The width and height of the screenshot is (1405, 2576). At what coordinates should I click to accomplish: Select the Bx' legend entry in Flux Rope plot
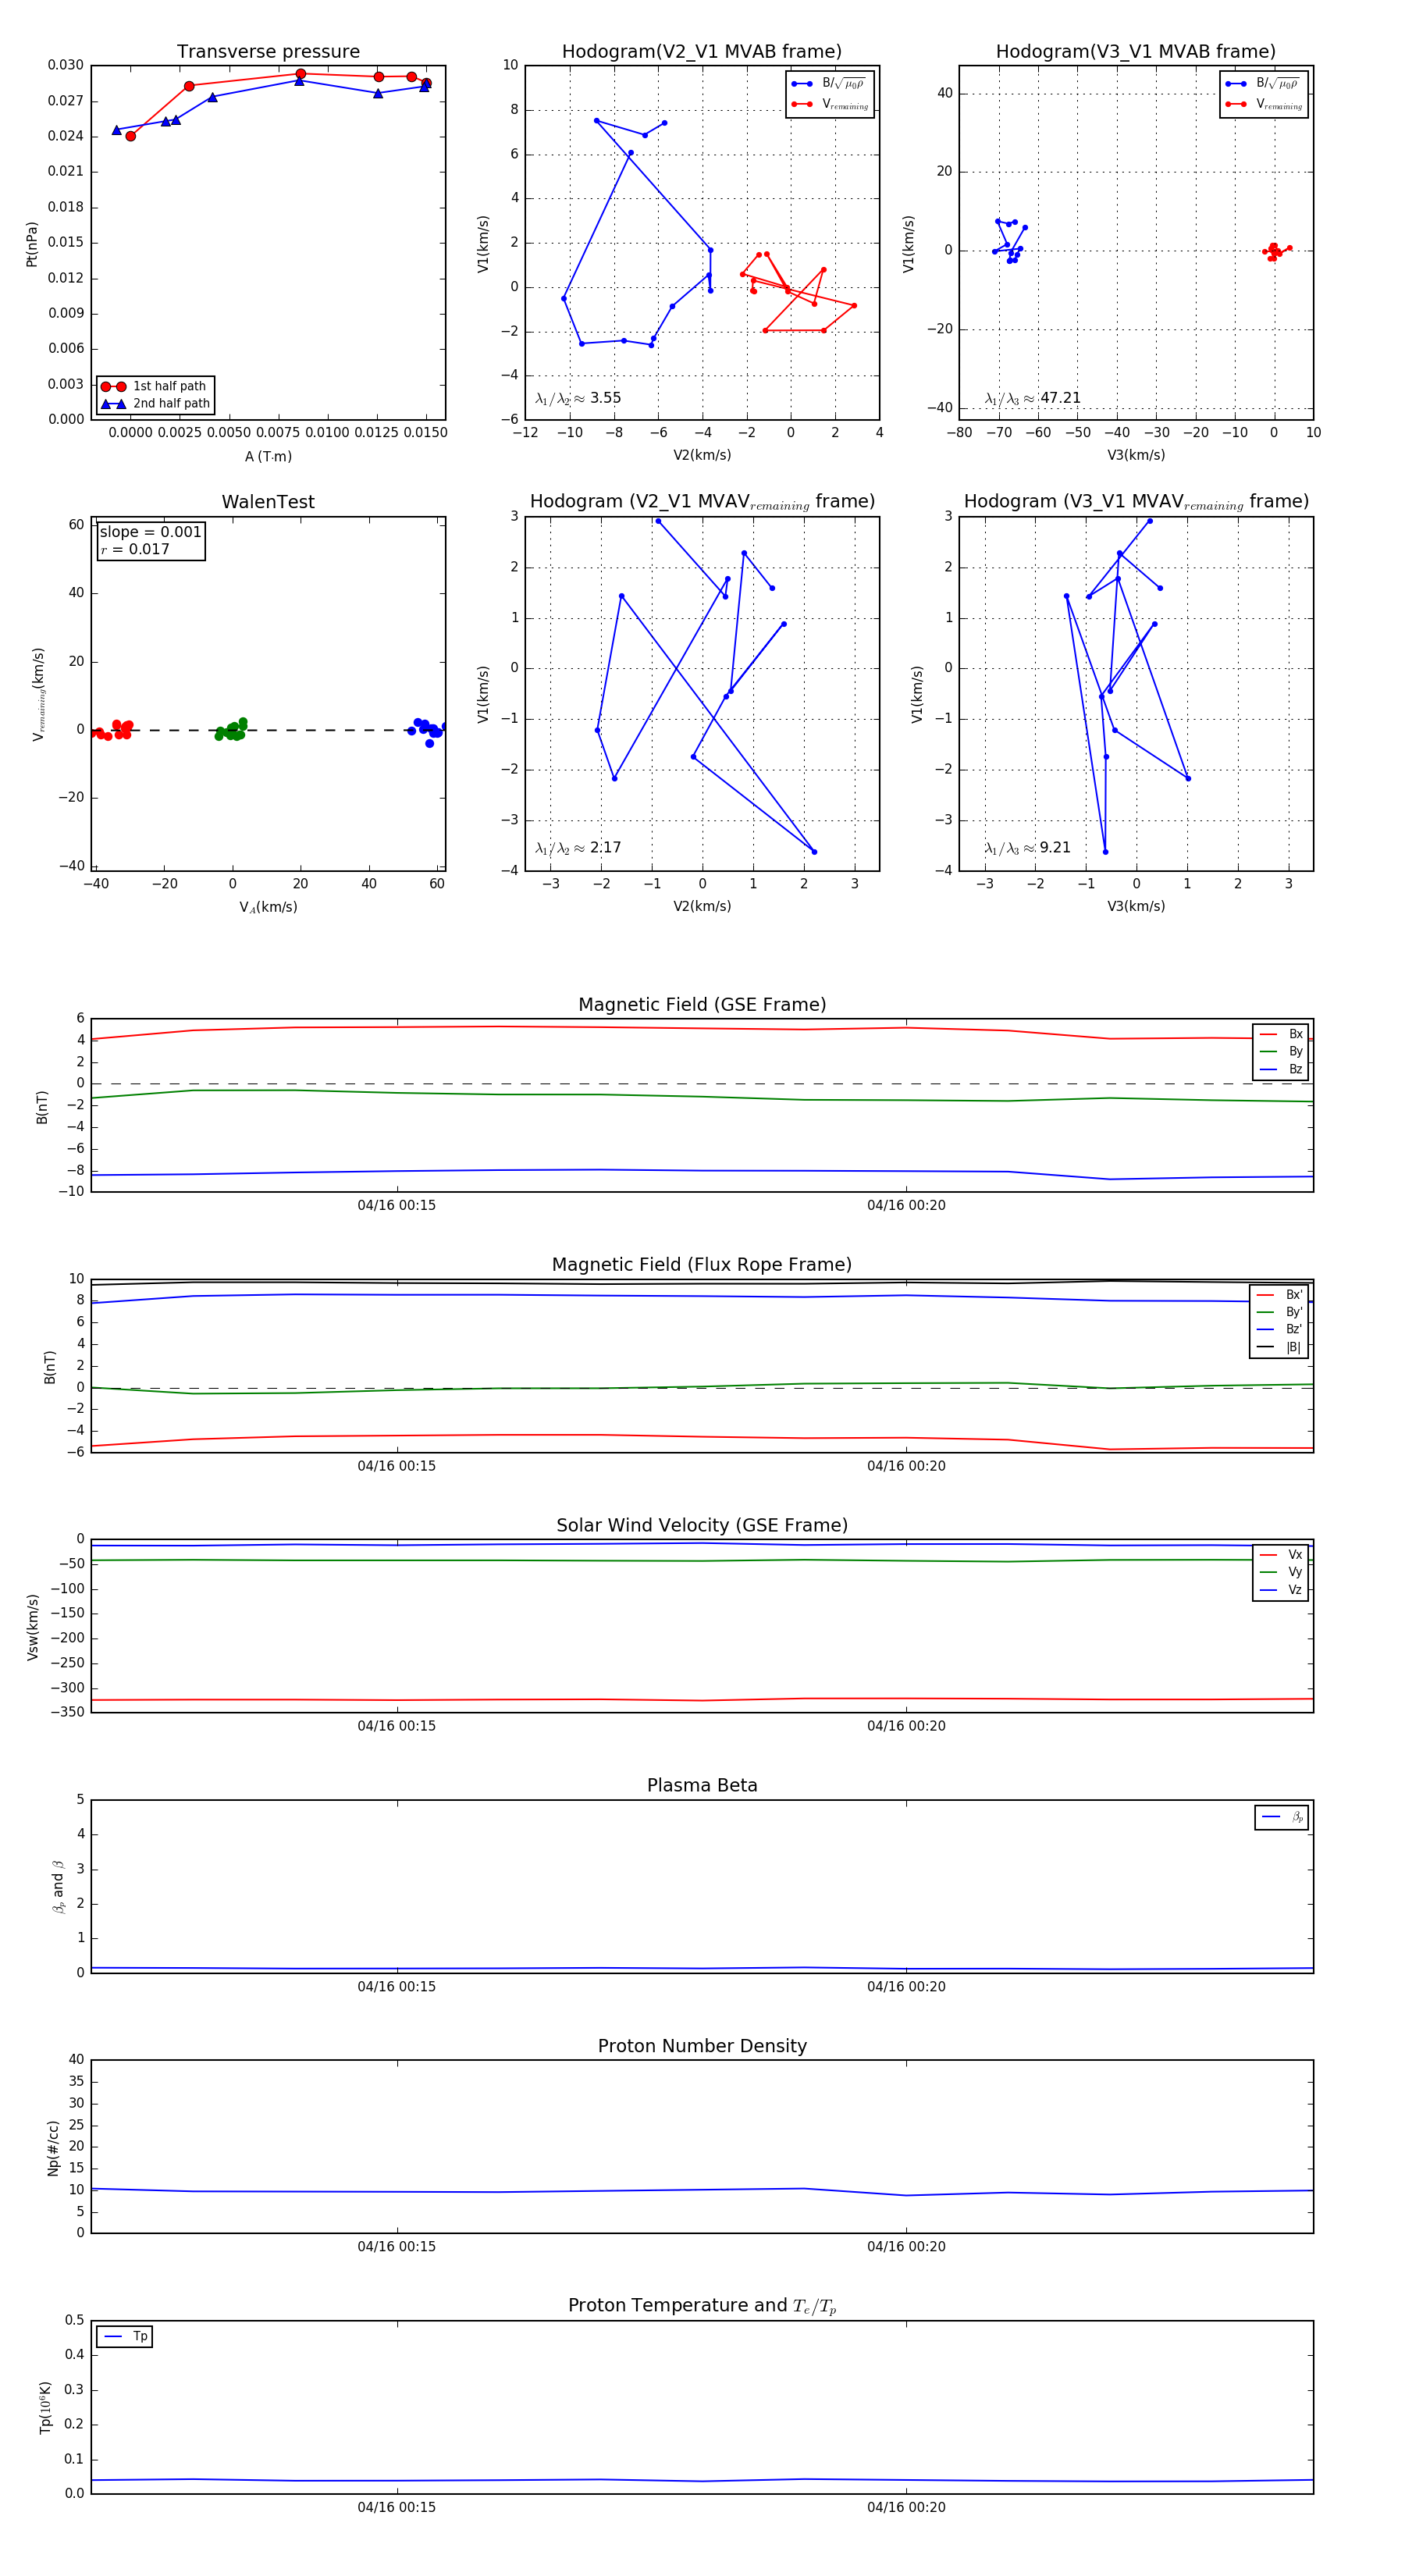point(1281,1295)
